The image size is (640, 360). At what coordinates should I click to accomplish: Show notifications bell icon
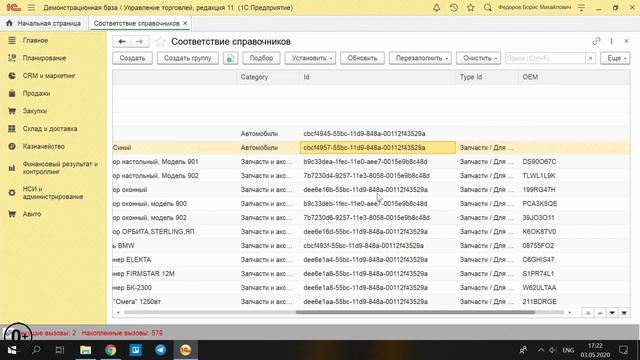coord(436,7)
